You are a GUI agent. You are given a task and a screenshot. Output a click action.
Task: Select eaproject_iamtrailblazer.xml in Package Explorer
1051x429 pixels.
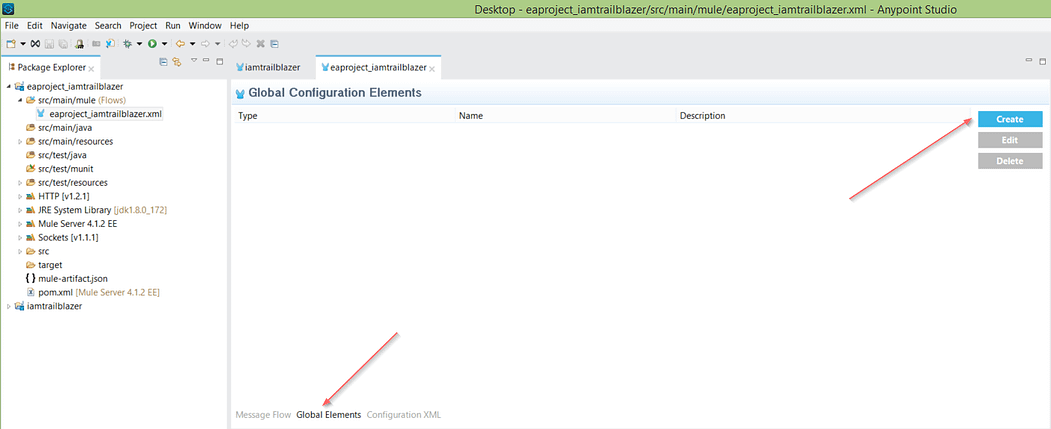coord(100,114)
